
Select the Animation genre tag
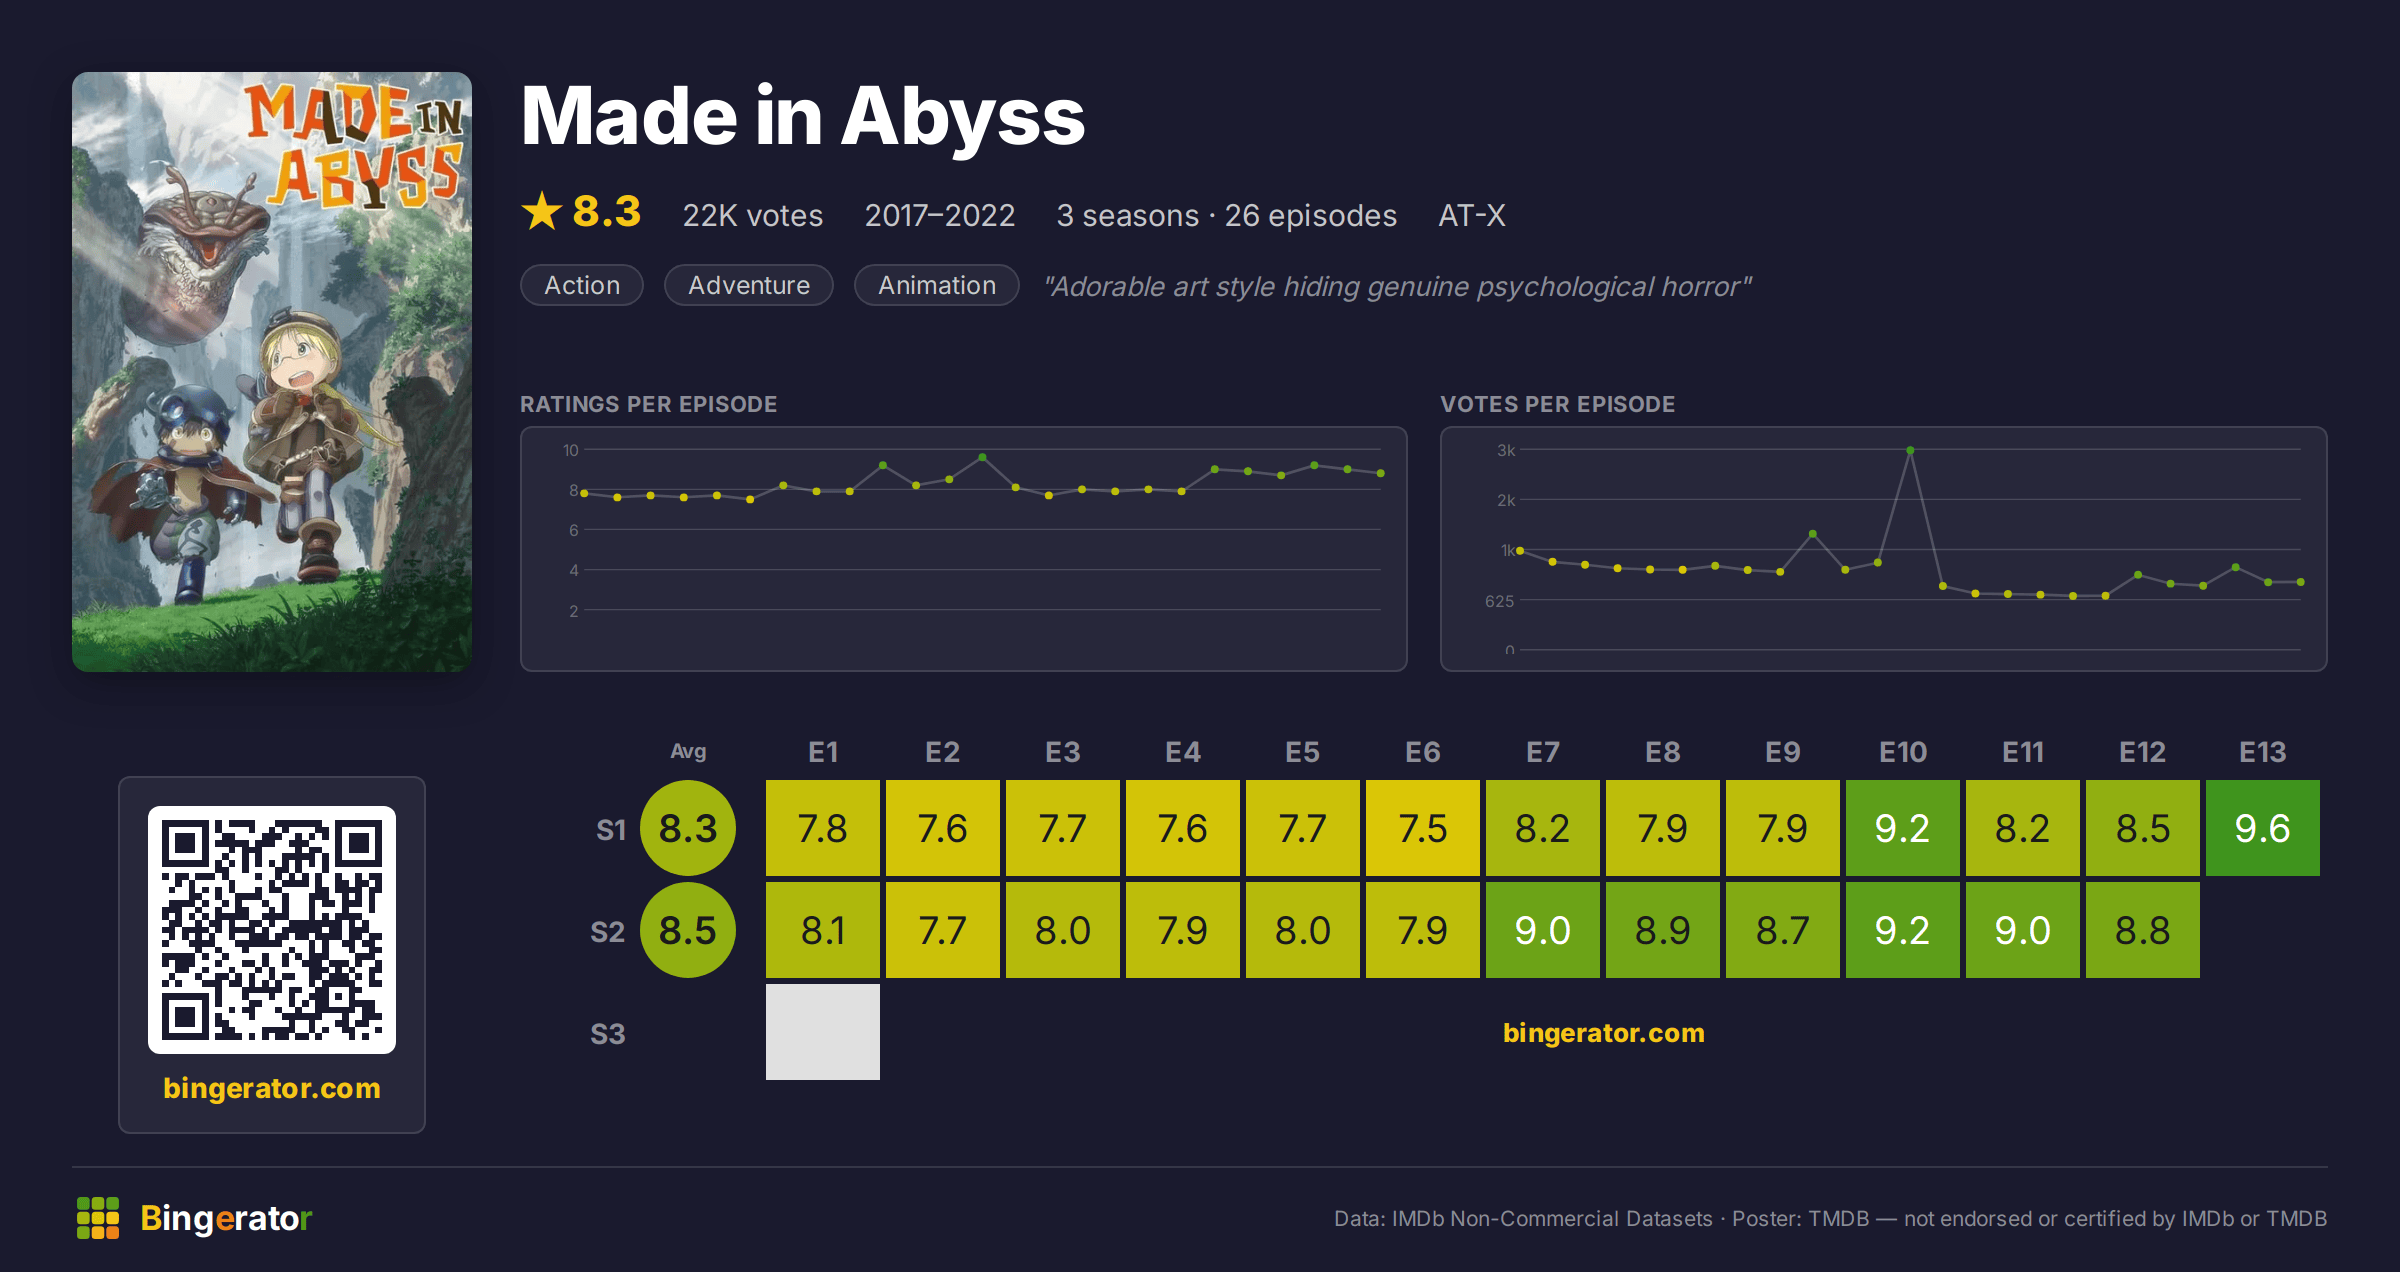click(937, 285)
